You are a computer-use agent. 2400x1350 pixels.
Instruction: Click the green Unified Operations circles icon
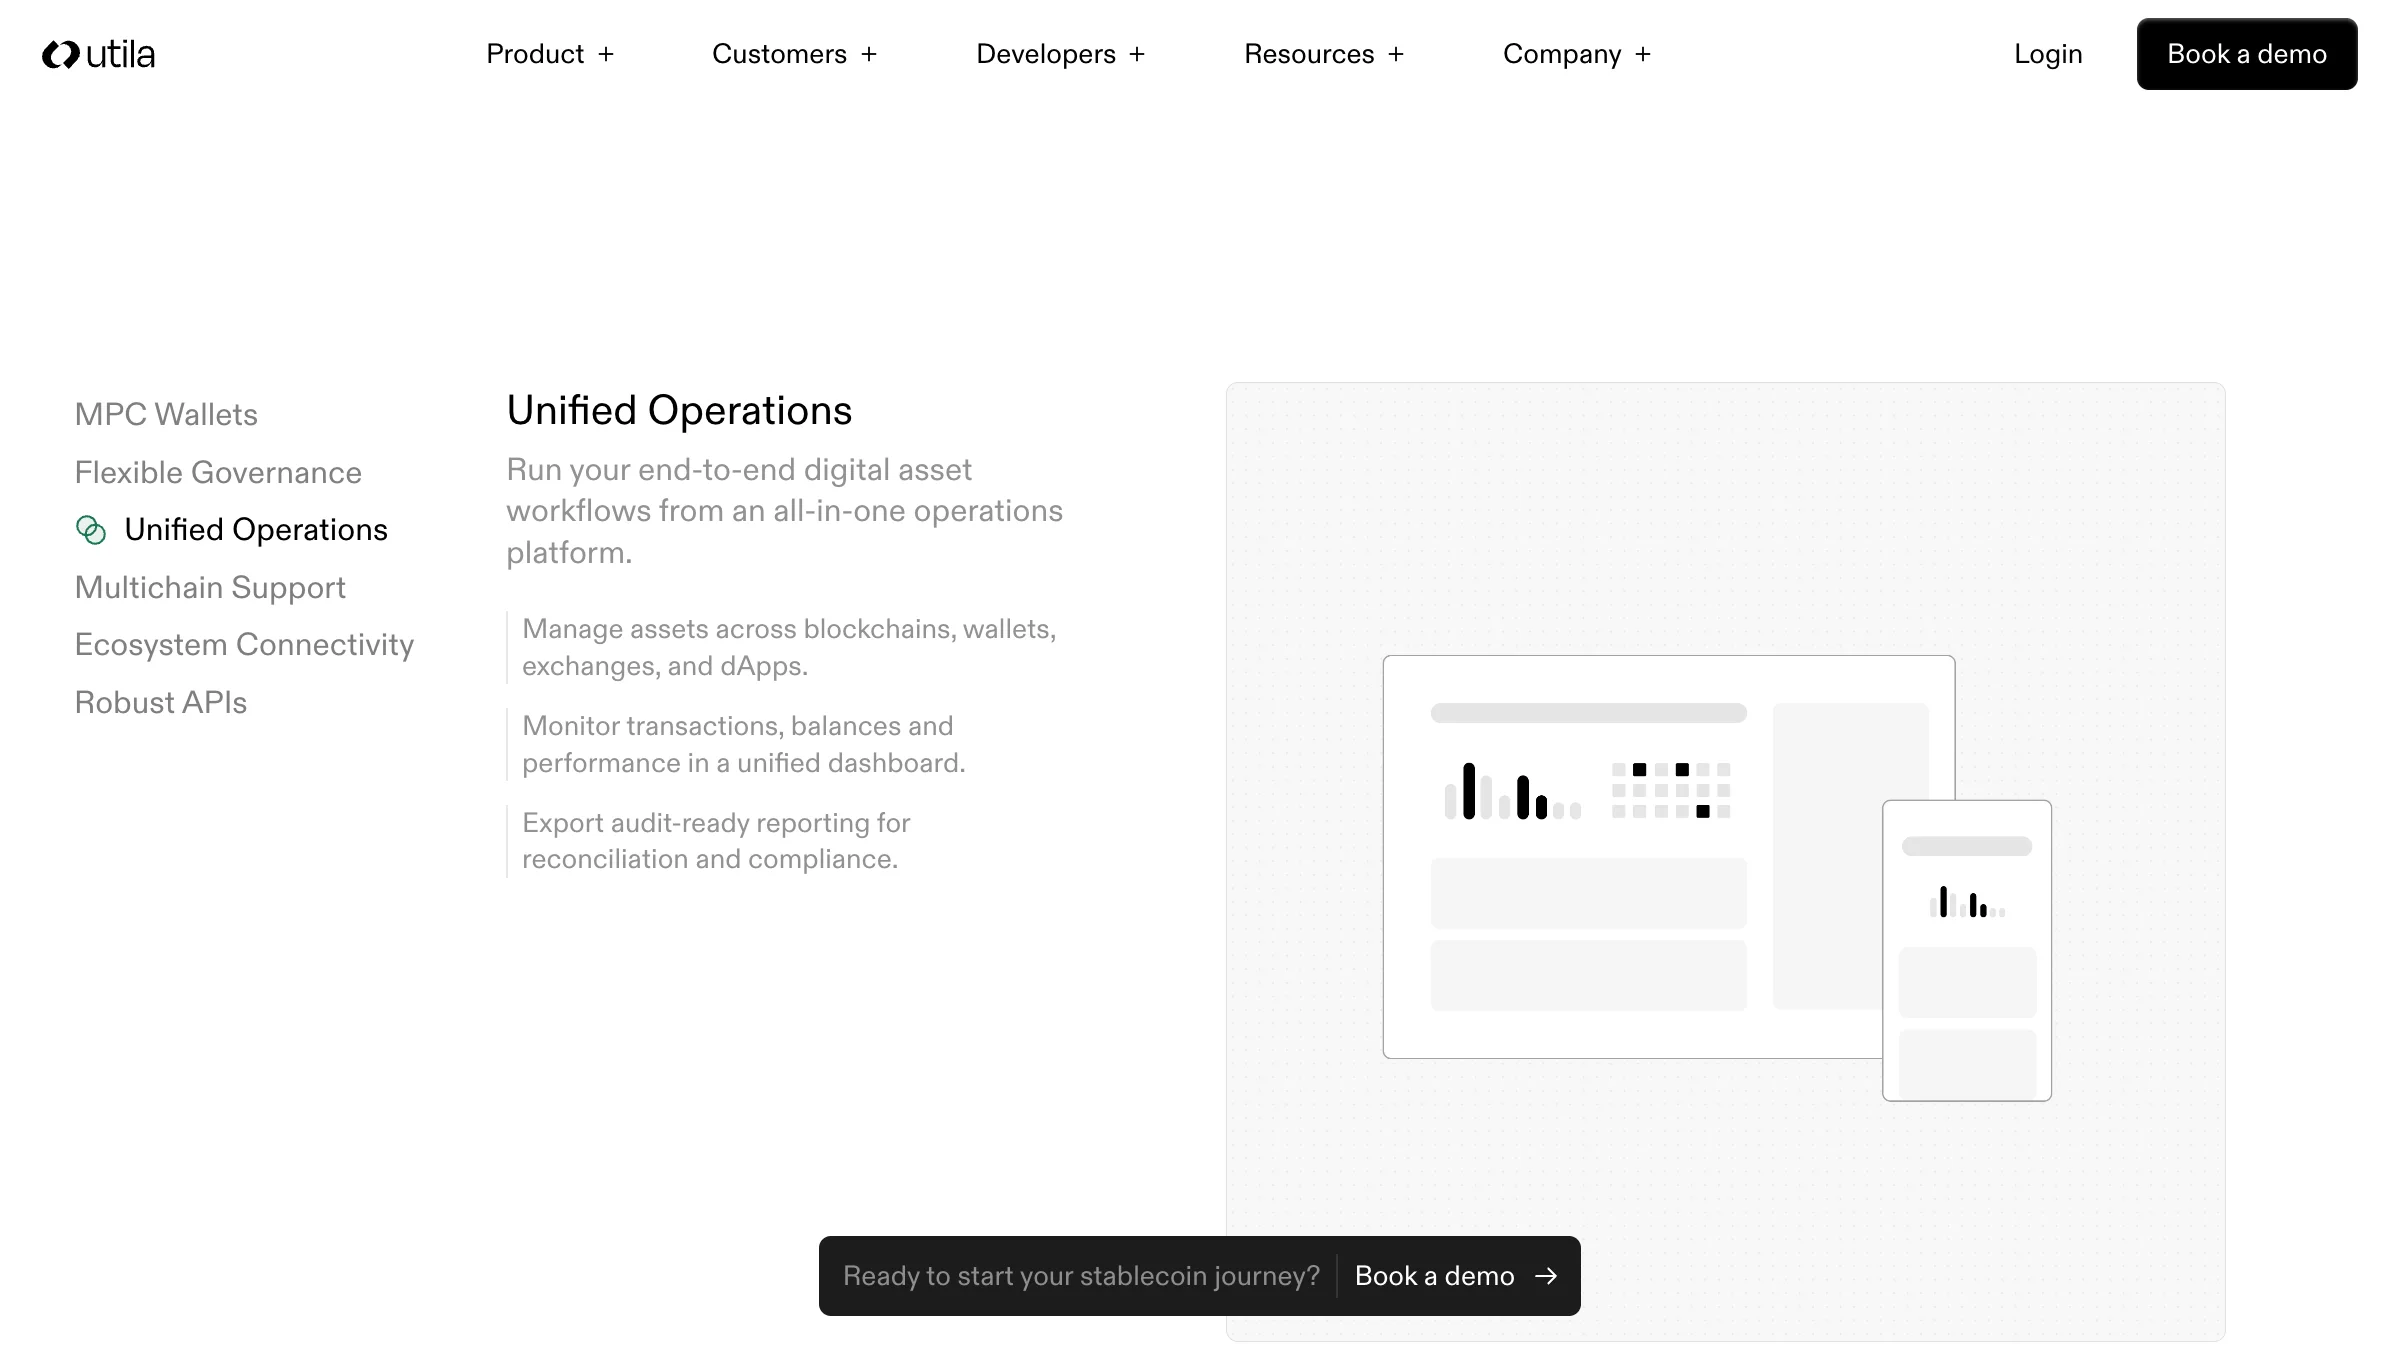pyautogui.click(x=91, y=530)
